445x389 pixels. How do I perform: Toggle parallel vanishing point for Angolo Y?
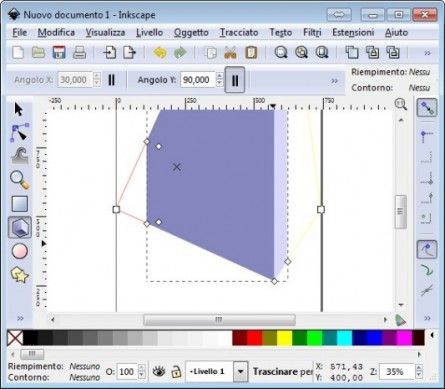(235, 80)
